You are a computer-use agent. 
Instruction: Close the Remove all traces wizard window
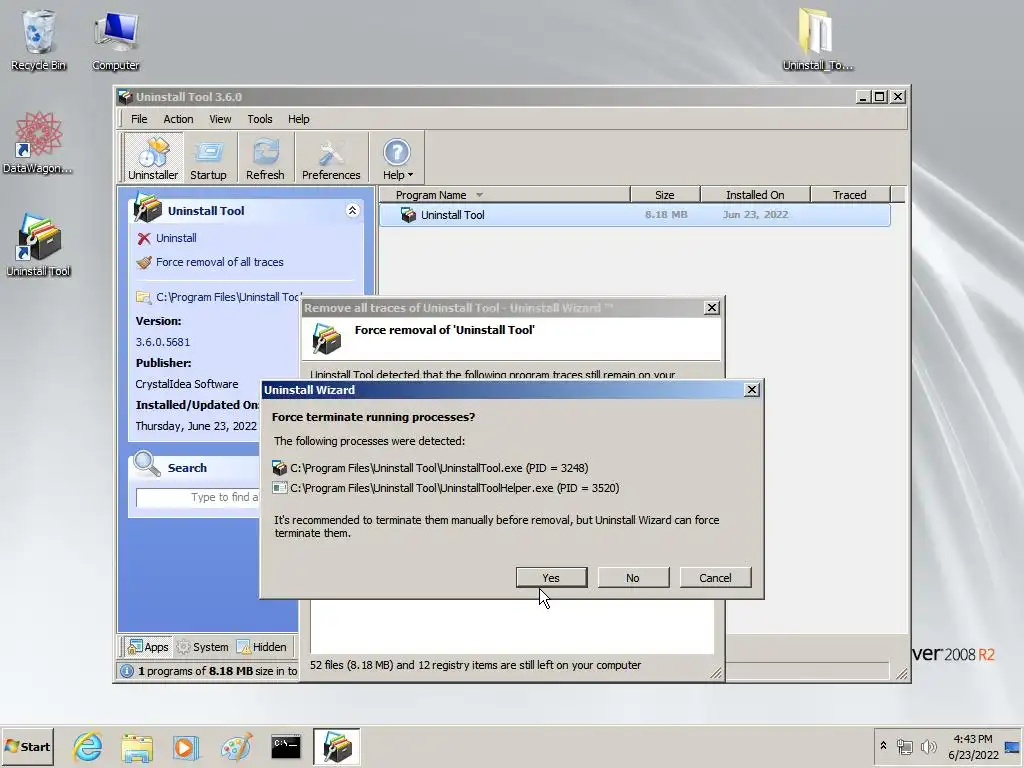click(712, 308)
